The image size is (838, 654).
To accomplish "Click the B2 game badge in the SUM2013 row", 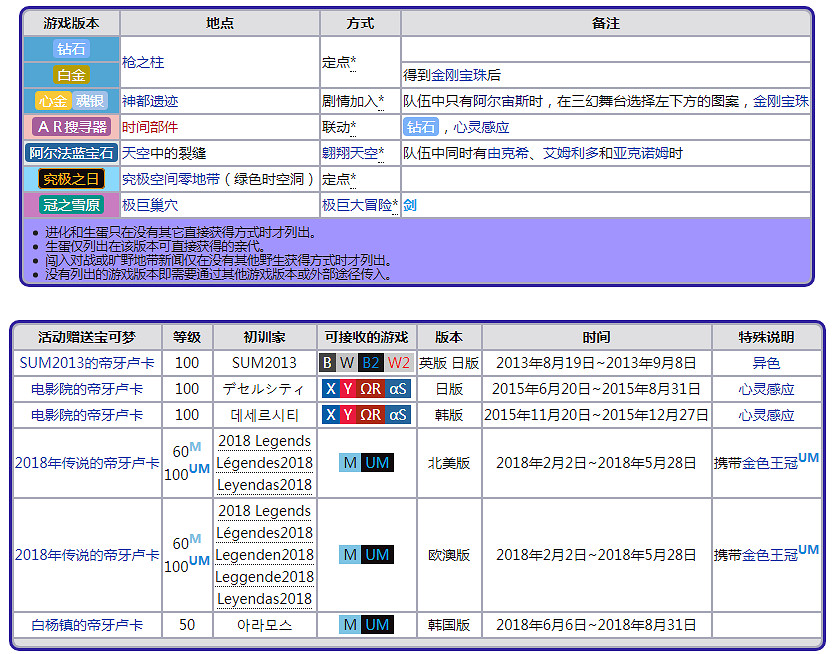I will [371, 363].
